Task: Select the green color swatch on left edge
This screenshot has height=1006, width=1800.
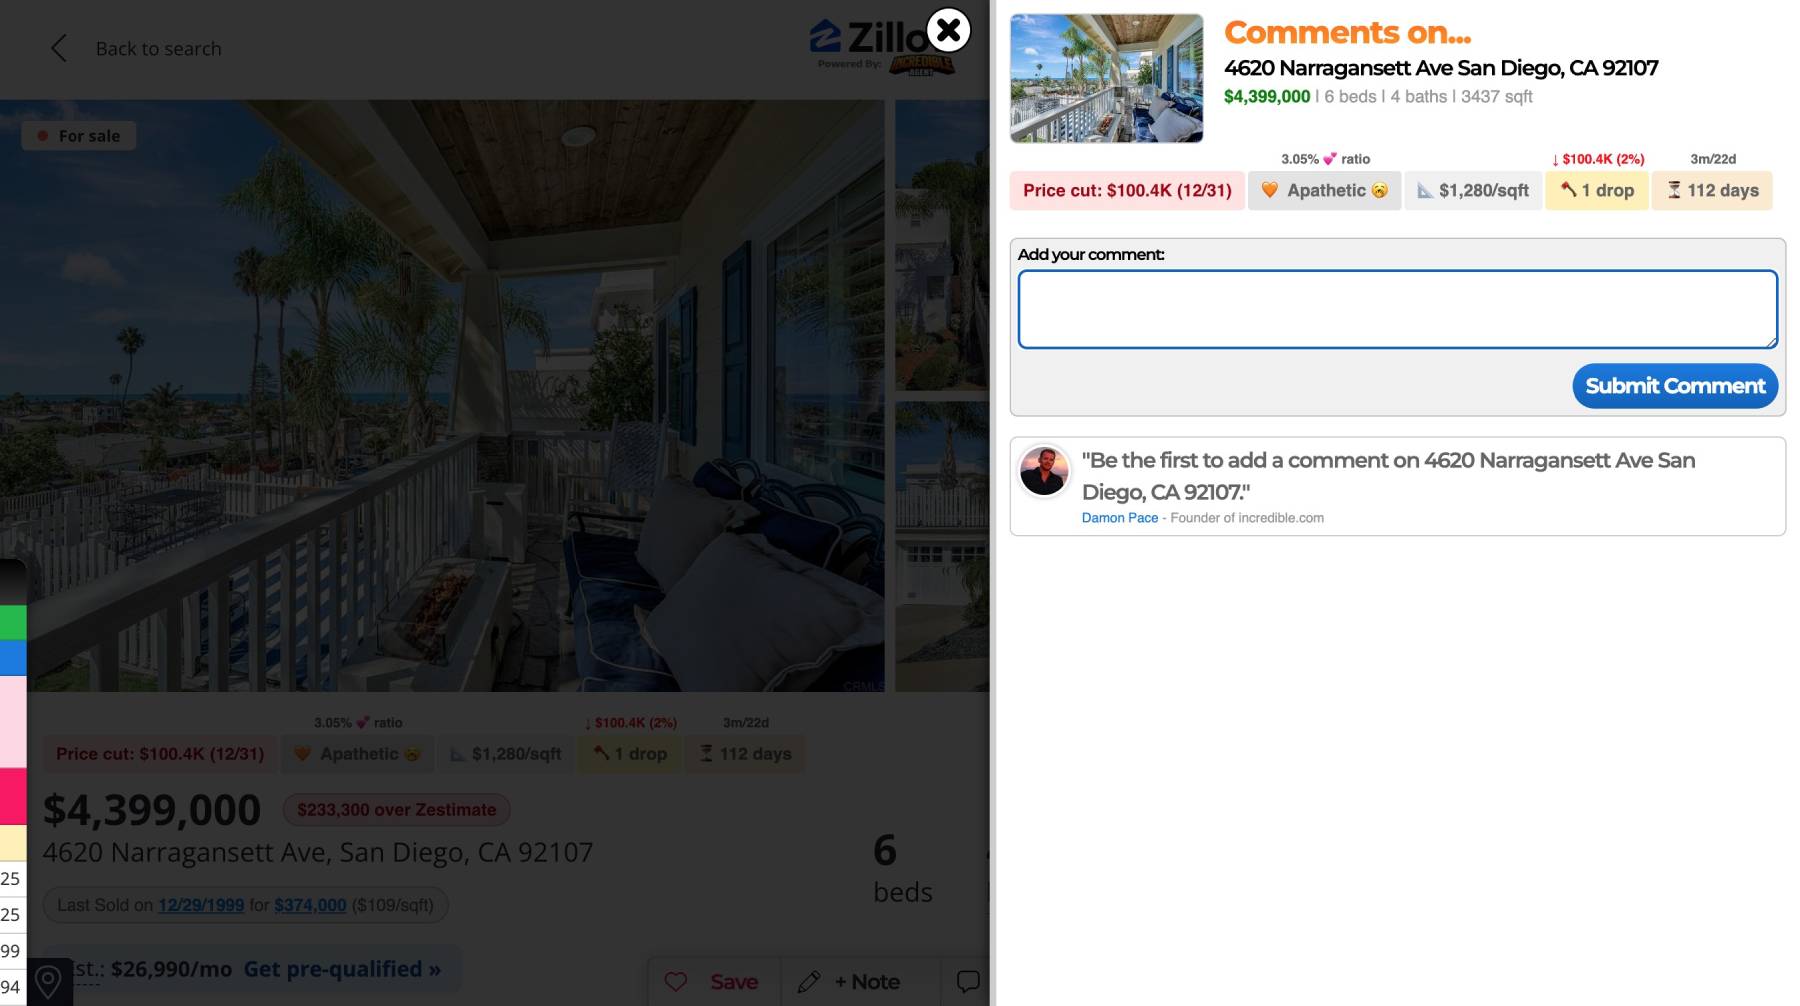Action: (13, 622)
